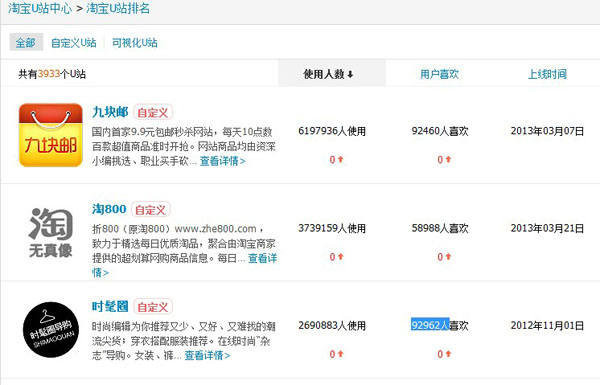
Task: Open the 淘800 title link
Action: click(109, 209)
